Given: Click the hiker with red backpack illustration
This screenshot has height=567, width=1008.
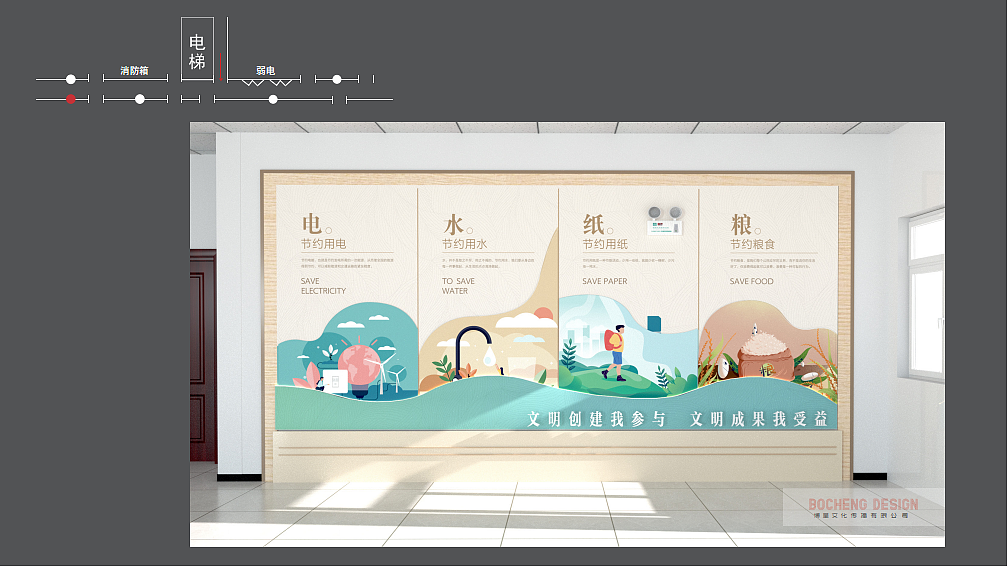Looking at the screenshot, I should tap(615, 352).
